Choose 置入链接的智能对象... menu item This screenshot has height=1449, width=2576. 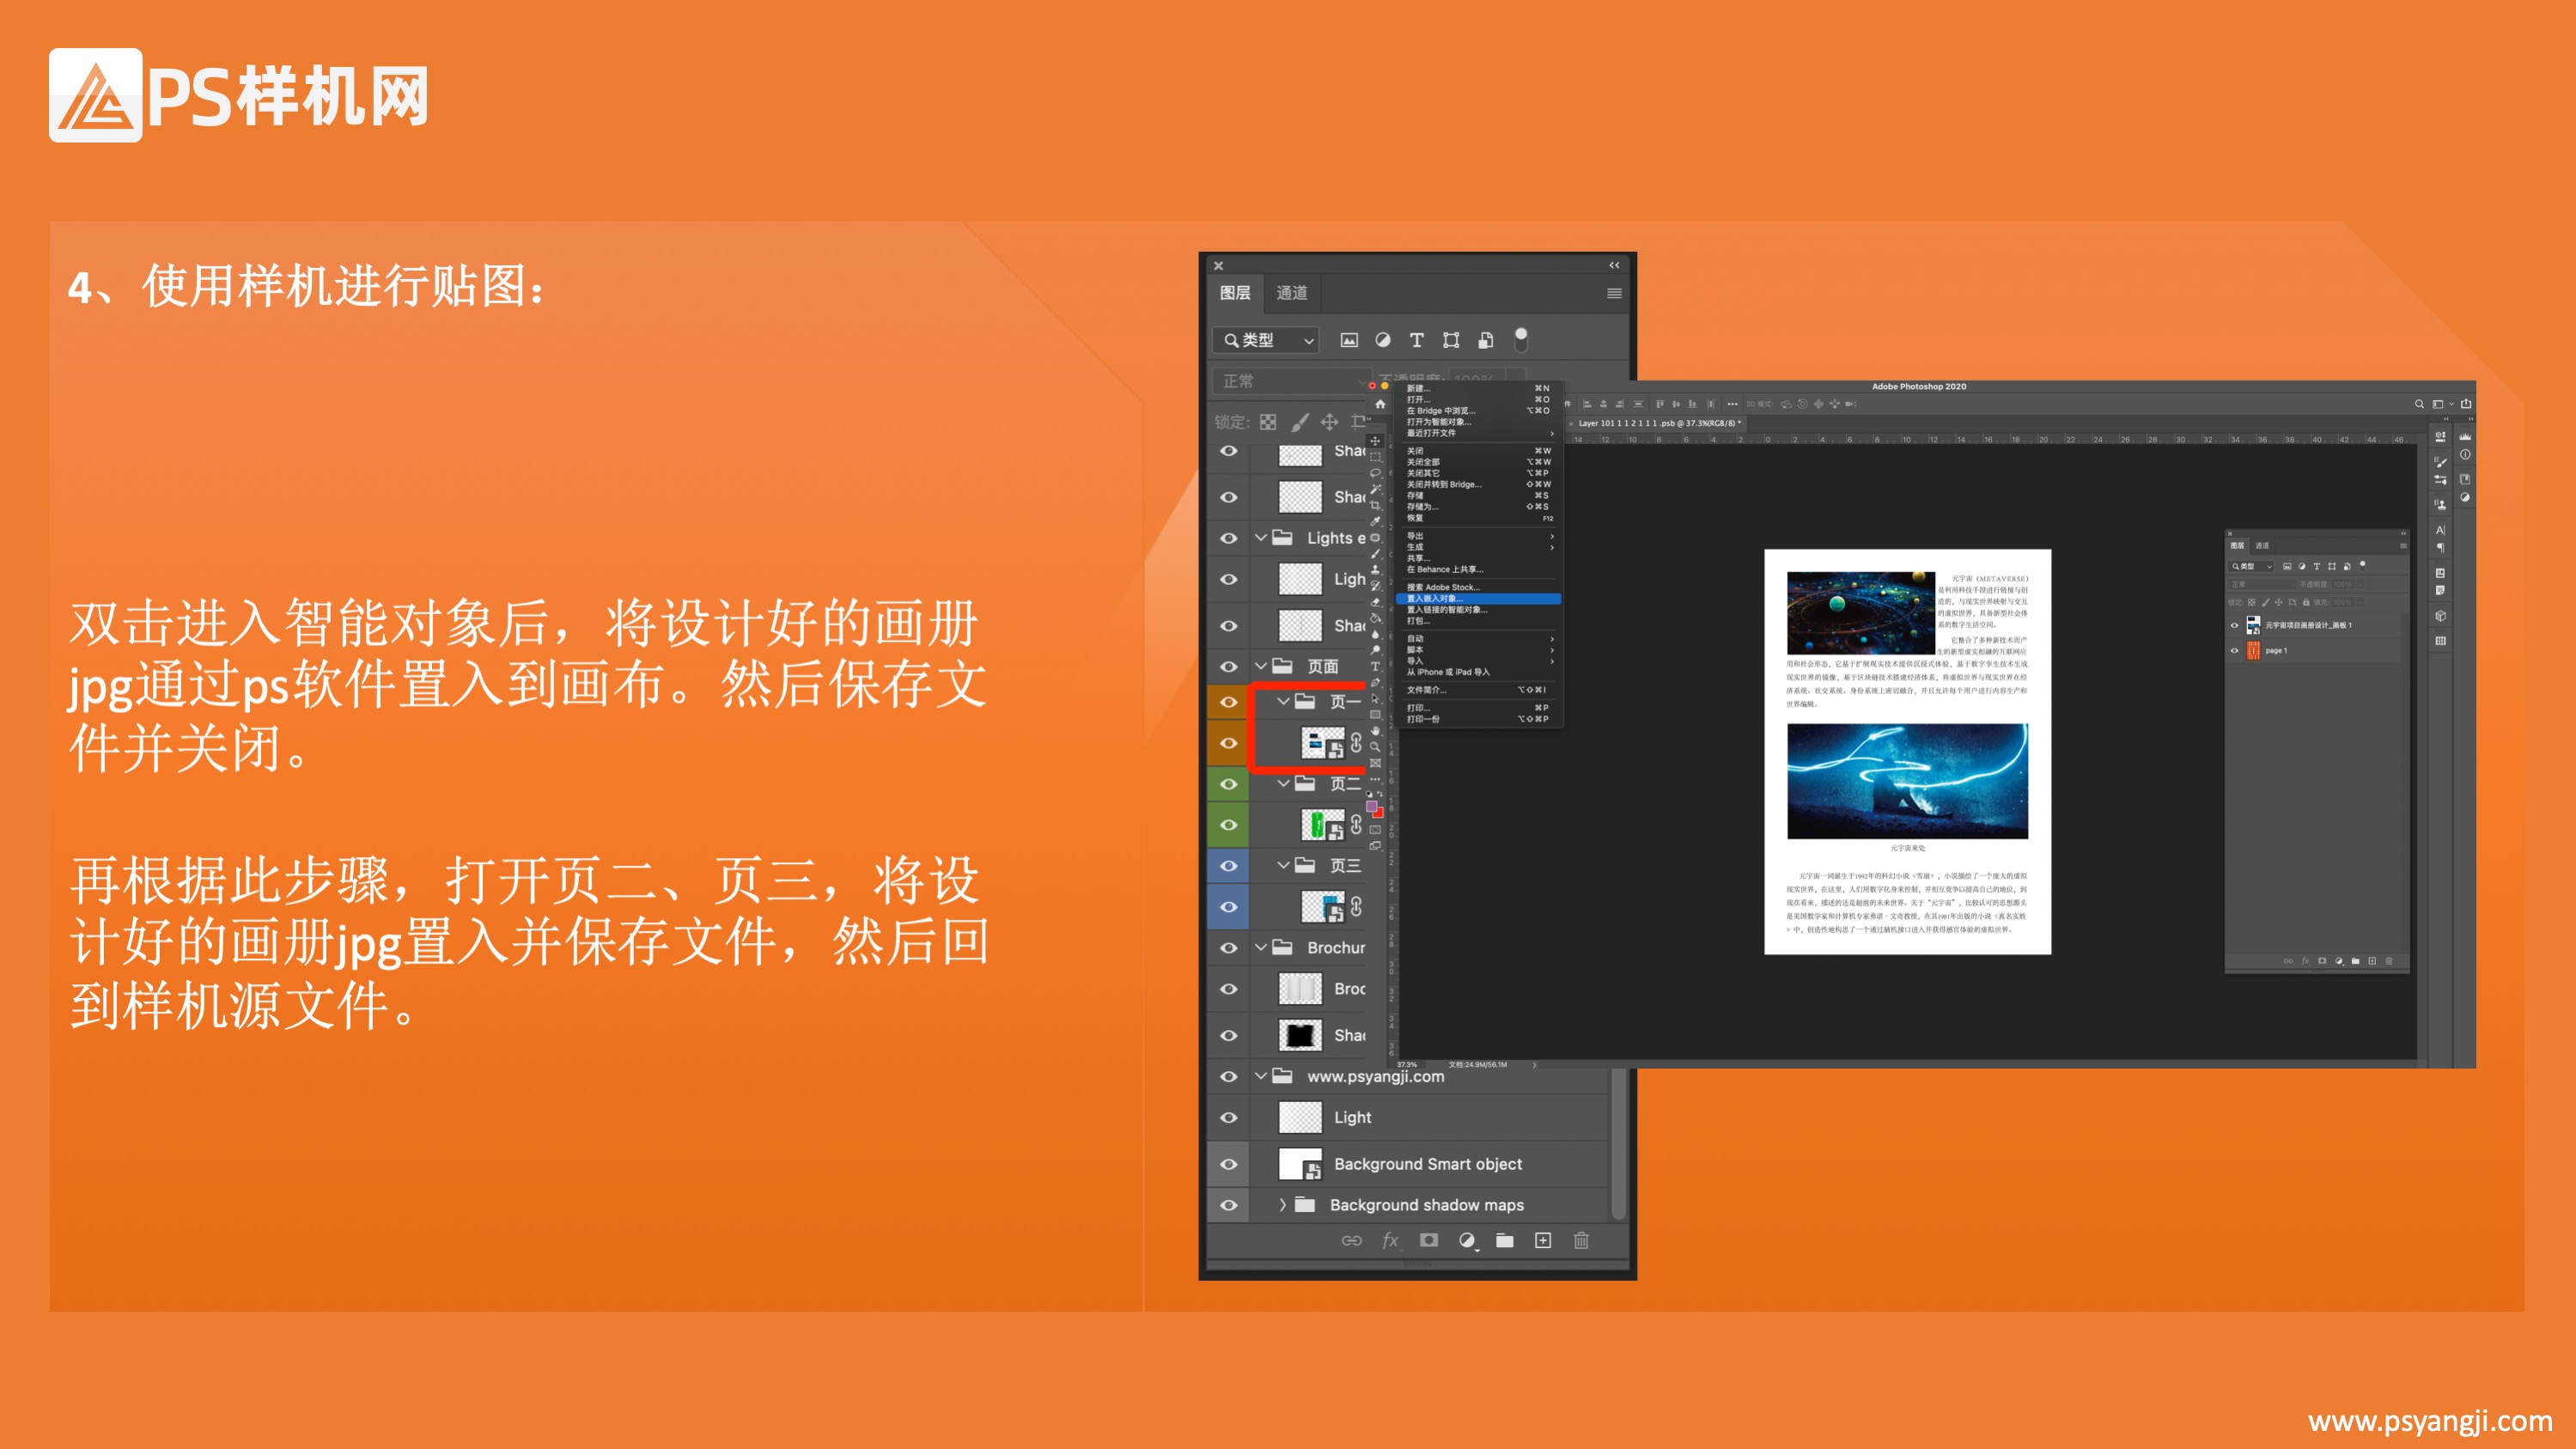pyautogui.click(x=1478, y=610)
